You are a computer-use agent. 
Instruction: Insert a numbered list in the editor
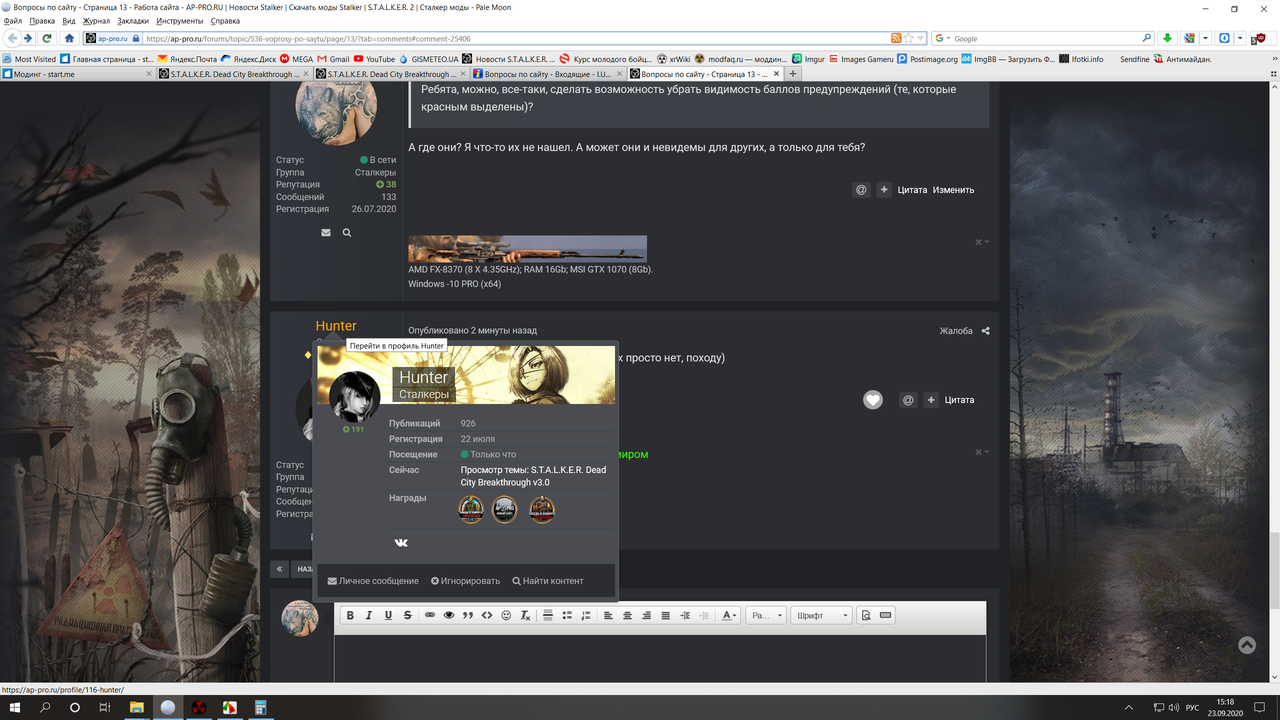pos(586,615)
